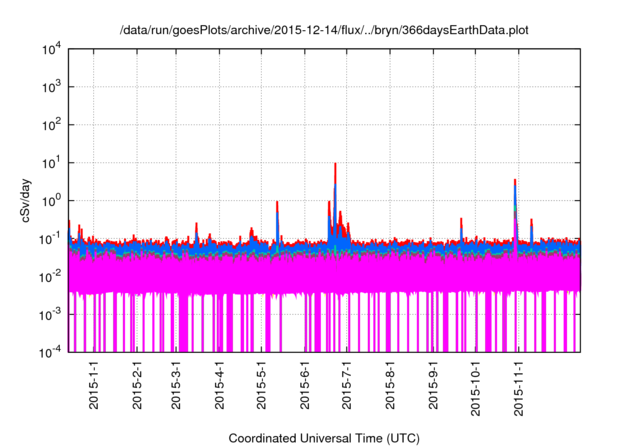Click the 2015-6-1 date tick label

click(303, 387)
